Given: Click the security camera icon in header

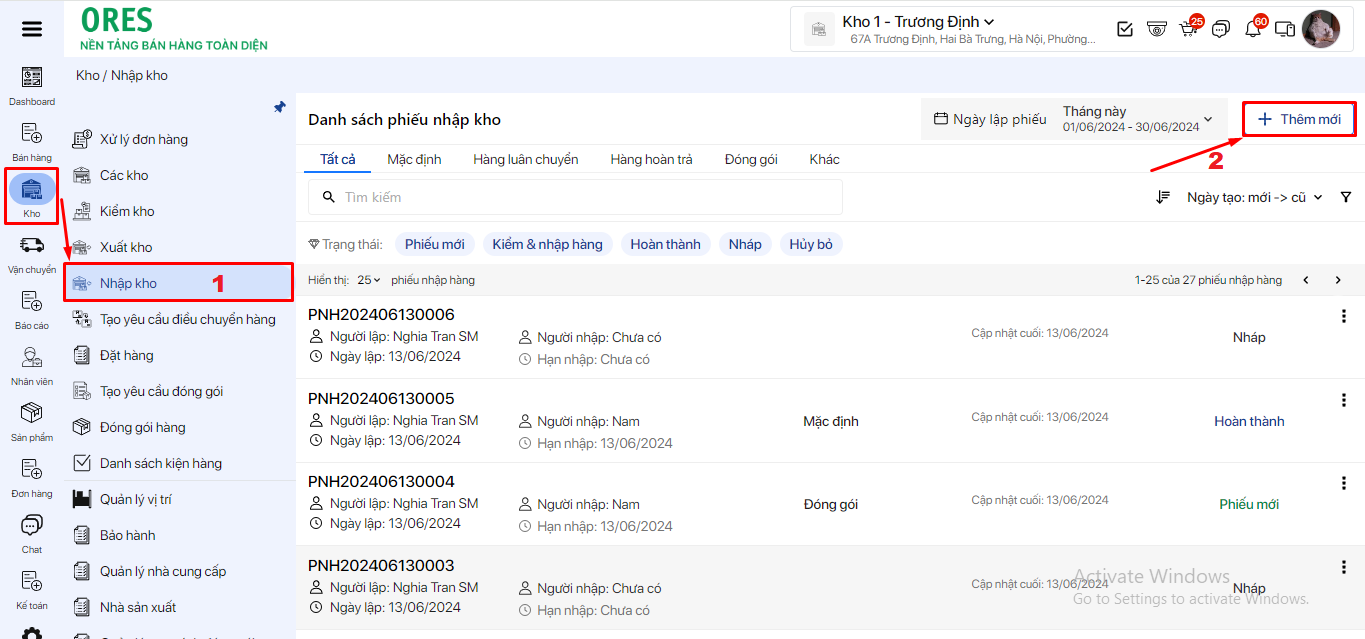Looking at the screenshot, I should point(1157,29).
